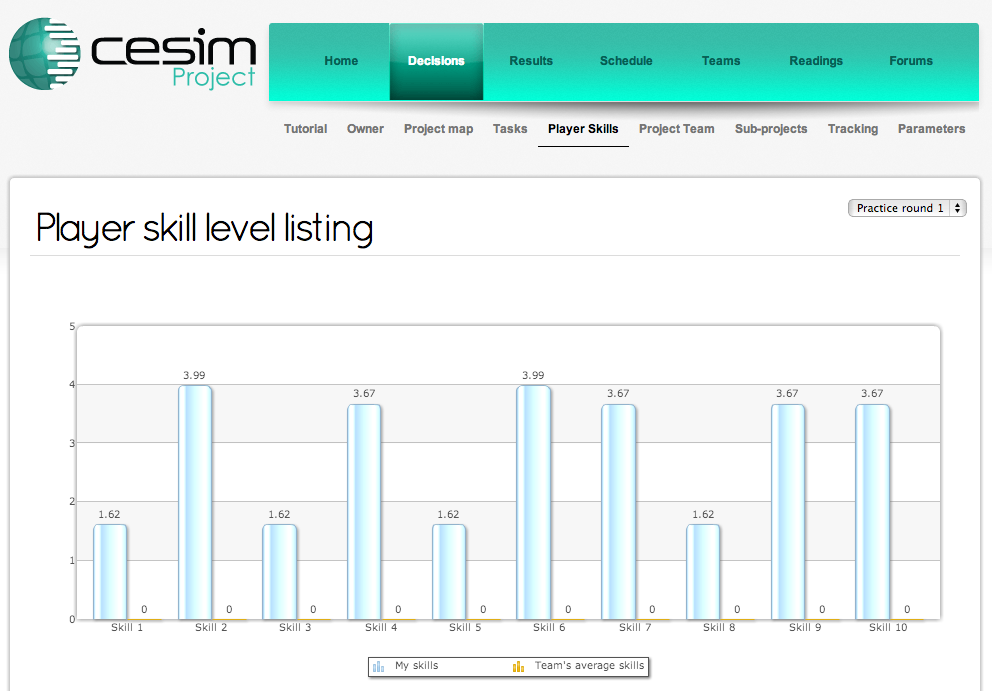The image size is (992, 691).
Task: Click the Tracking link
Action: [852, 129]
